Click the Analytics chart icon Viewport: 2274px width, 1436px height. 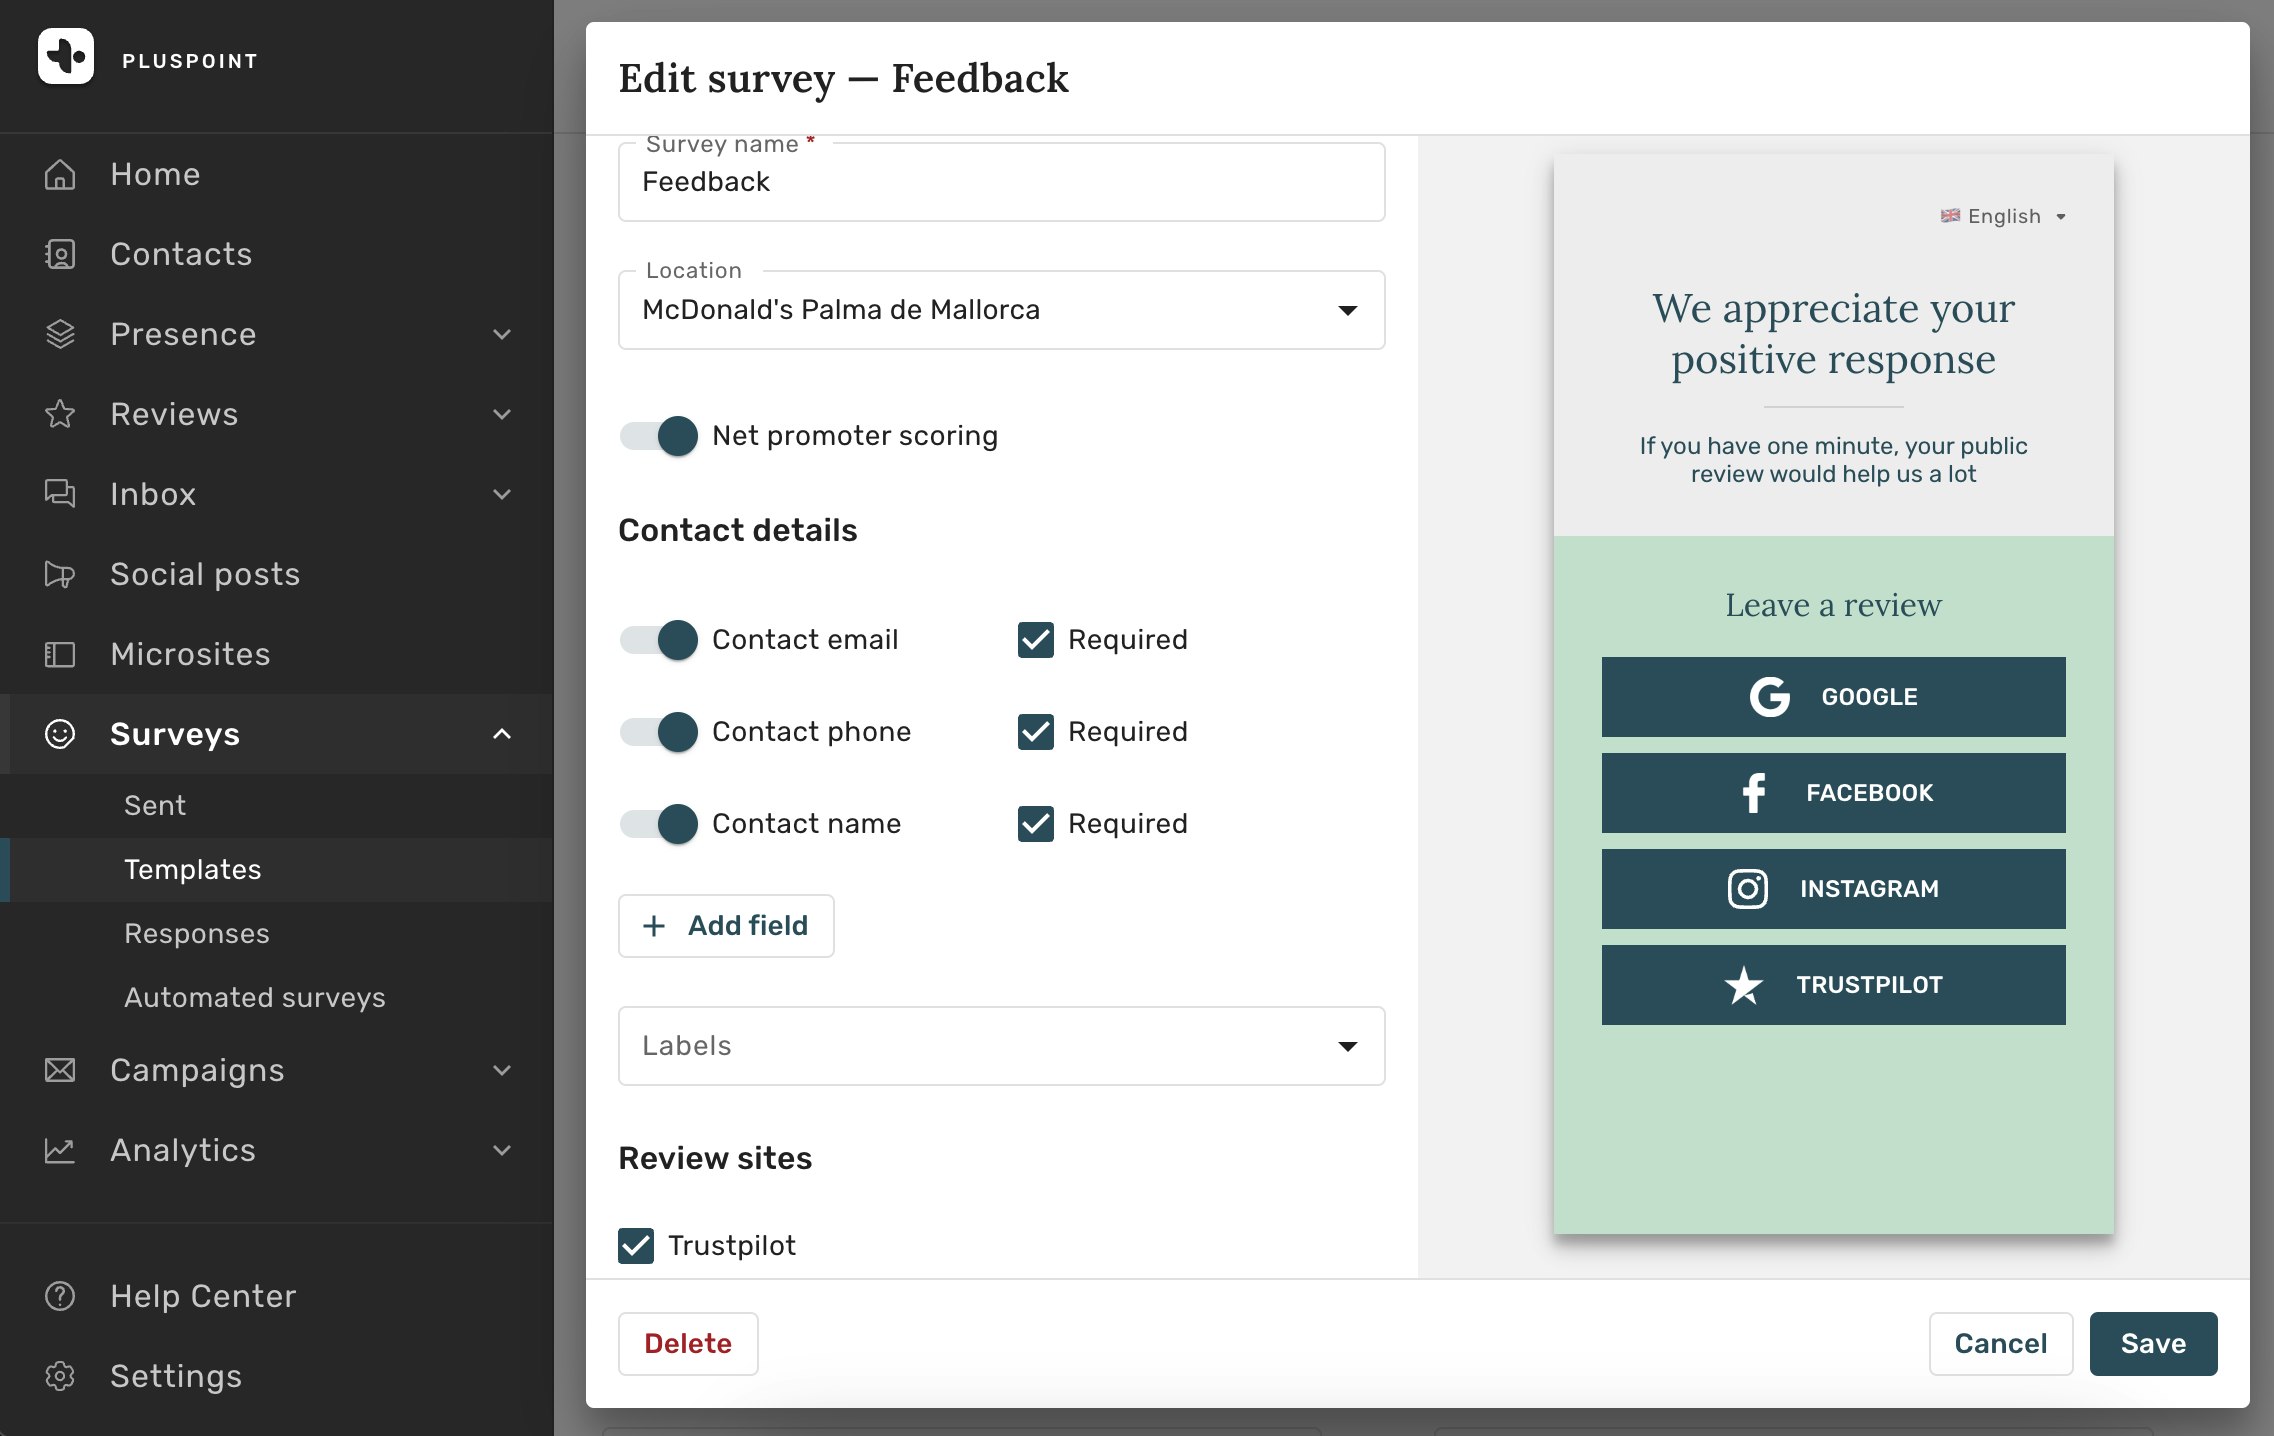coord(60,1150)
